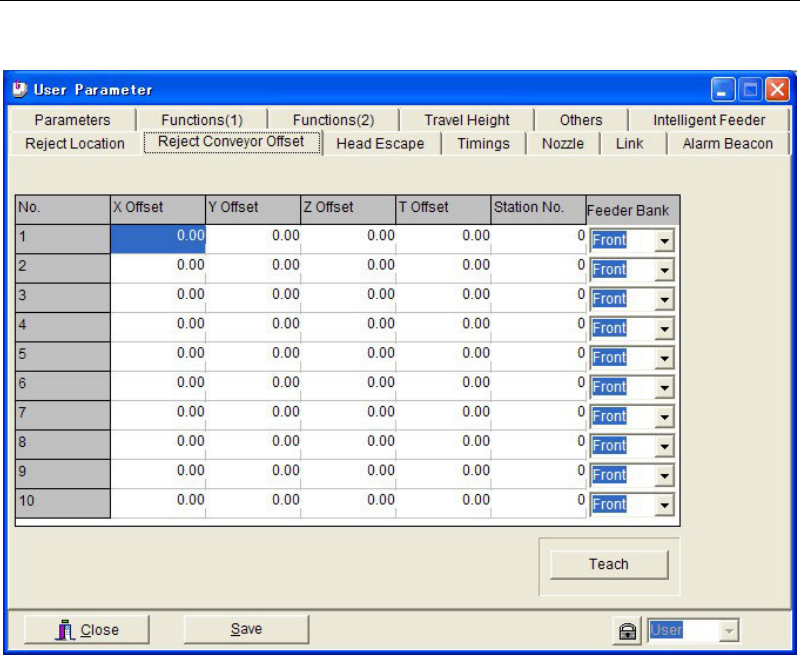The image size is (800, 655).
Task: Expand Feeder Bank dropdown in row 5
Action: pyautogui.click(x=663, y=358)
